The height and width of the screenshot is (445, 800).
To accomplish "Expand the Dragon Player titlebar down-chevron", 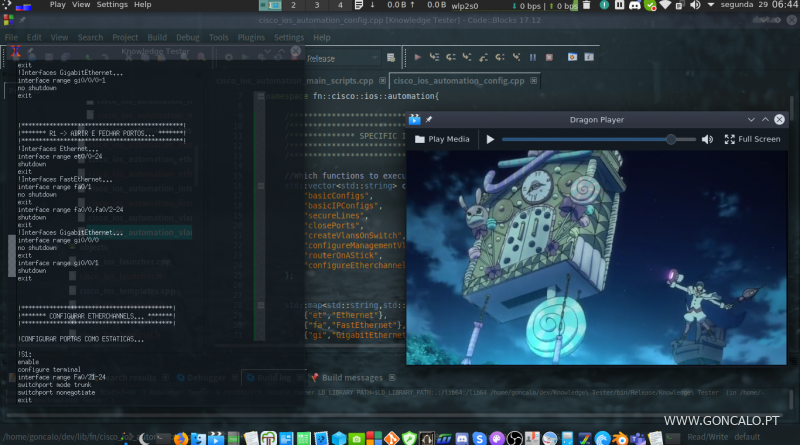I will tap(752, 119).
